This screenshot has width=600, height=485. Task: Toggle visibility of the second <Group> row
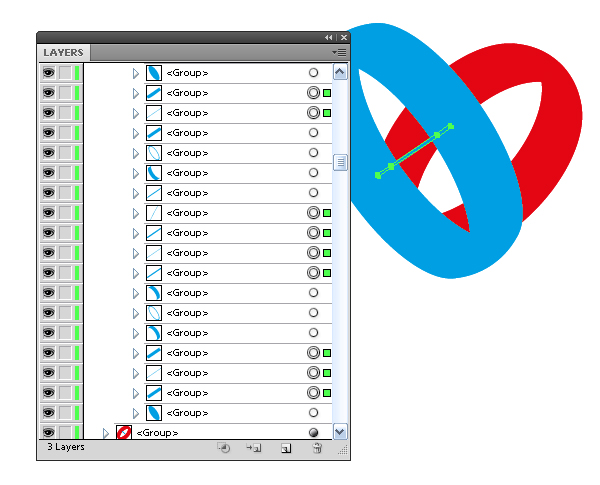[x=49, y=93]
